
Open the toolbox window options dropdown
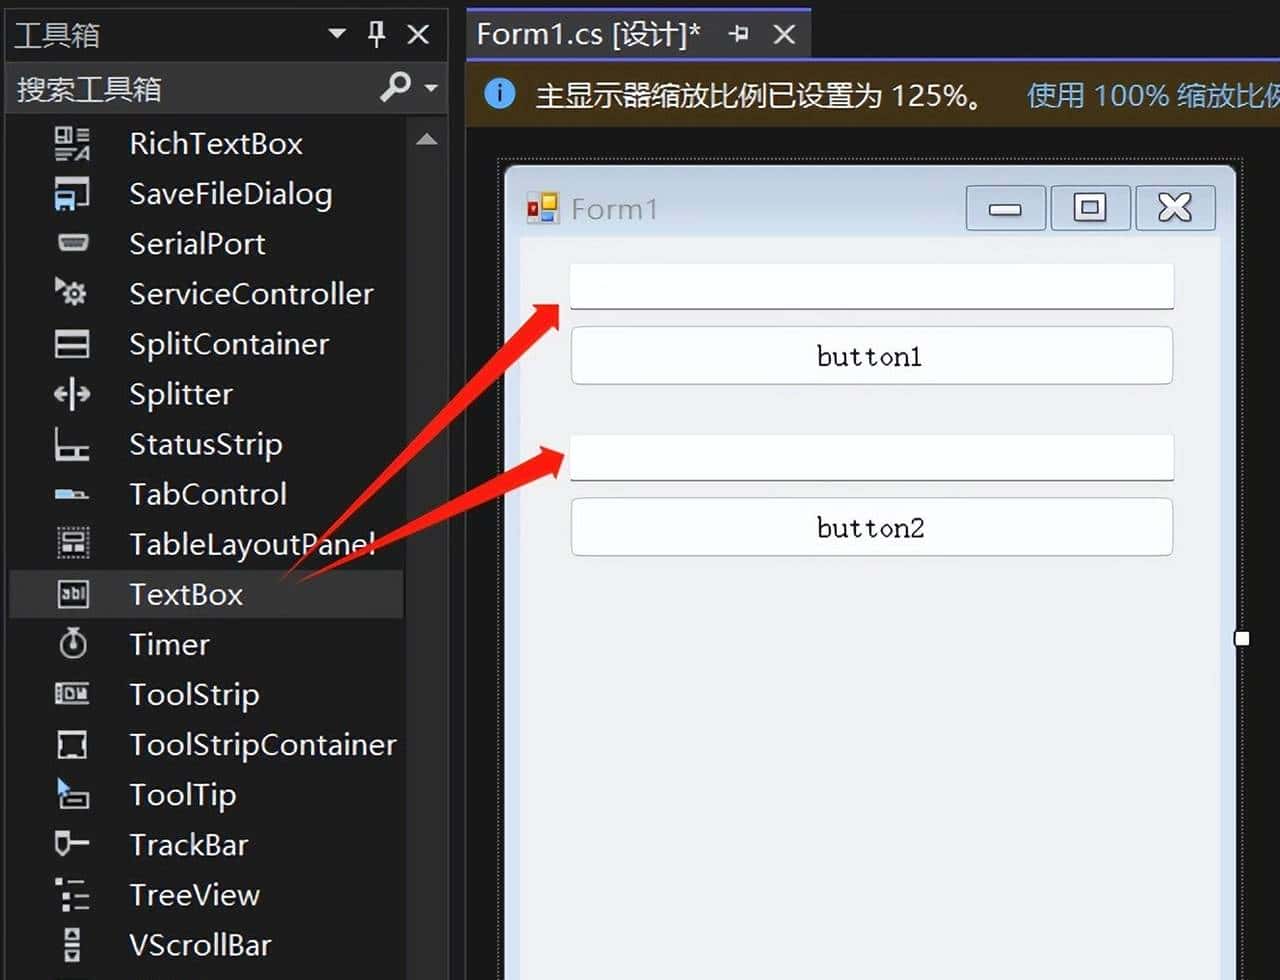337,35
